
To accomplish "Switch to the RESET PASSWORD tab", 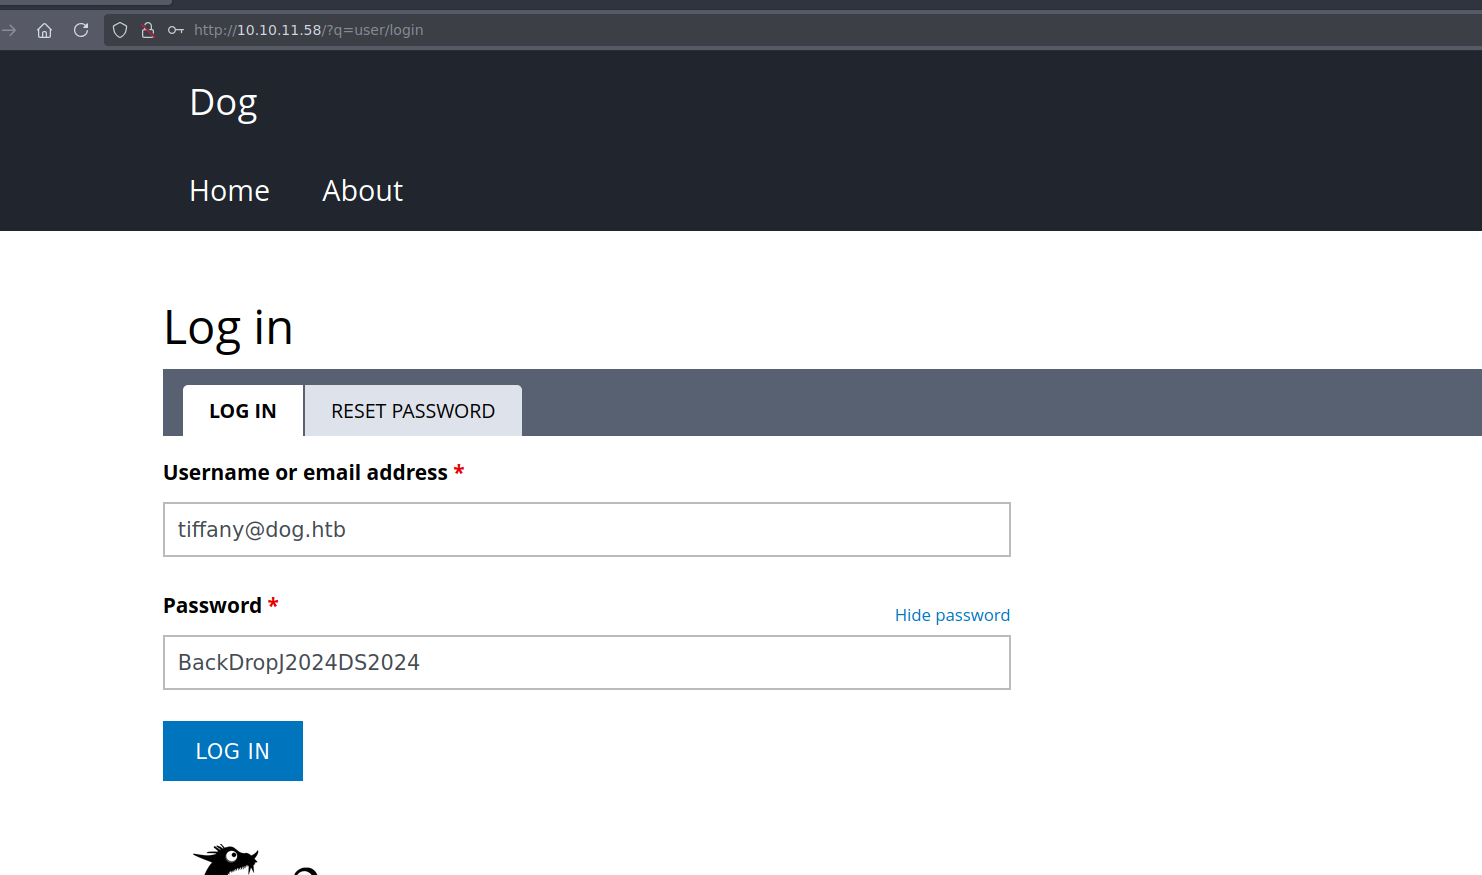I will pyautogui.click(x=413, y=411).
